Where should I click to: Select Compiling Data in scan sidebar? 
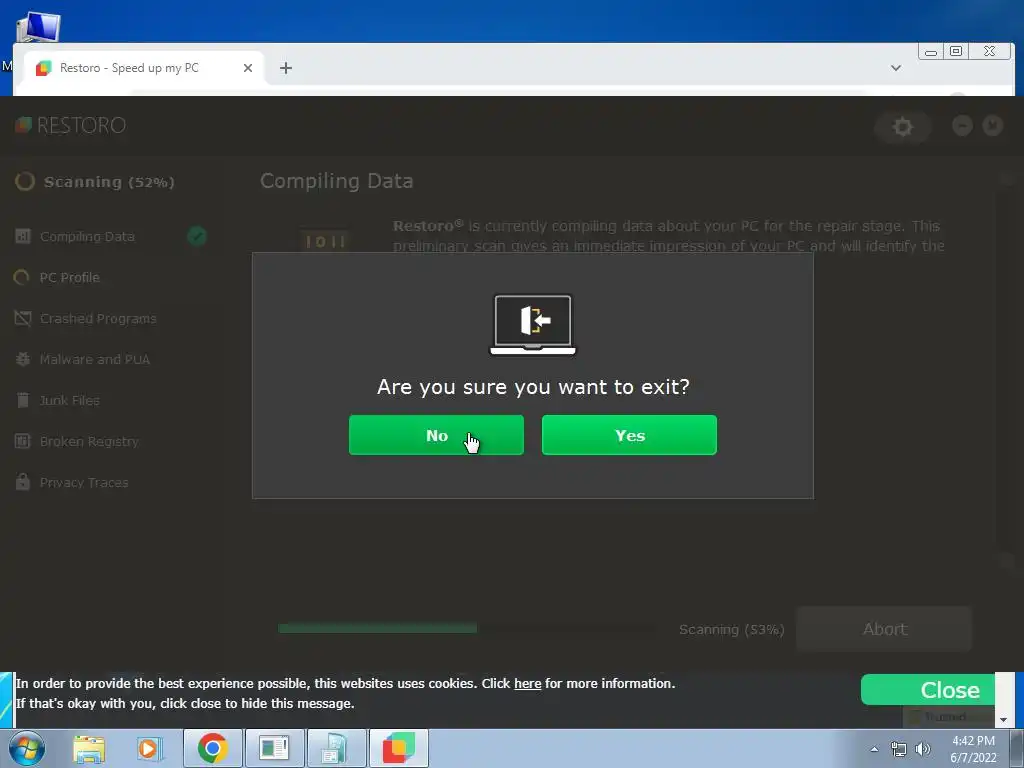(88, 236)
